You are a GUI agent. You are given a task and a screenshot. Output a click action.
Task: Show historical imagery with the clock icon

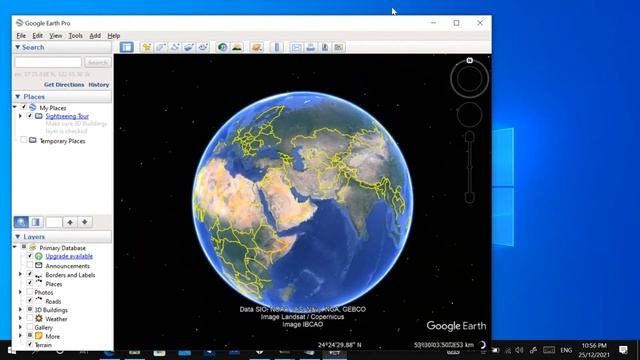[222, 47]
